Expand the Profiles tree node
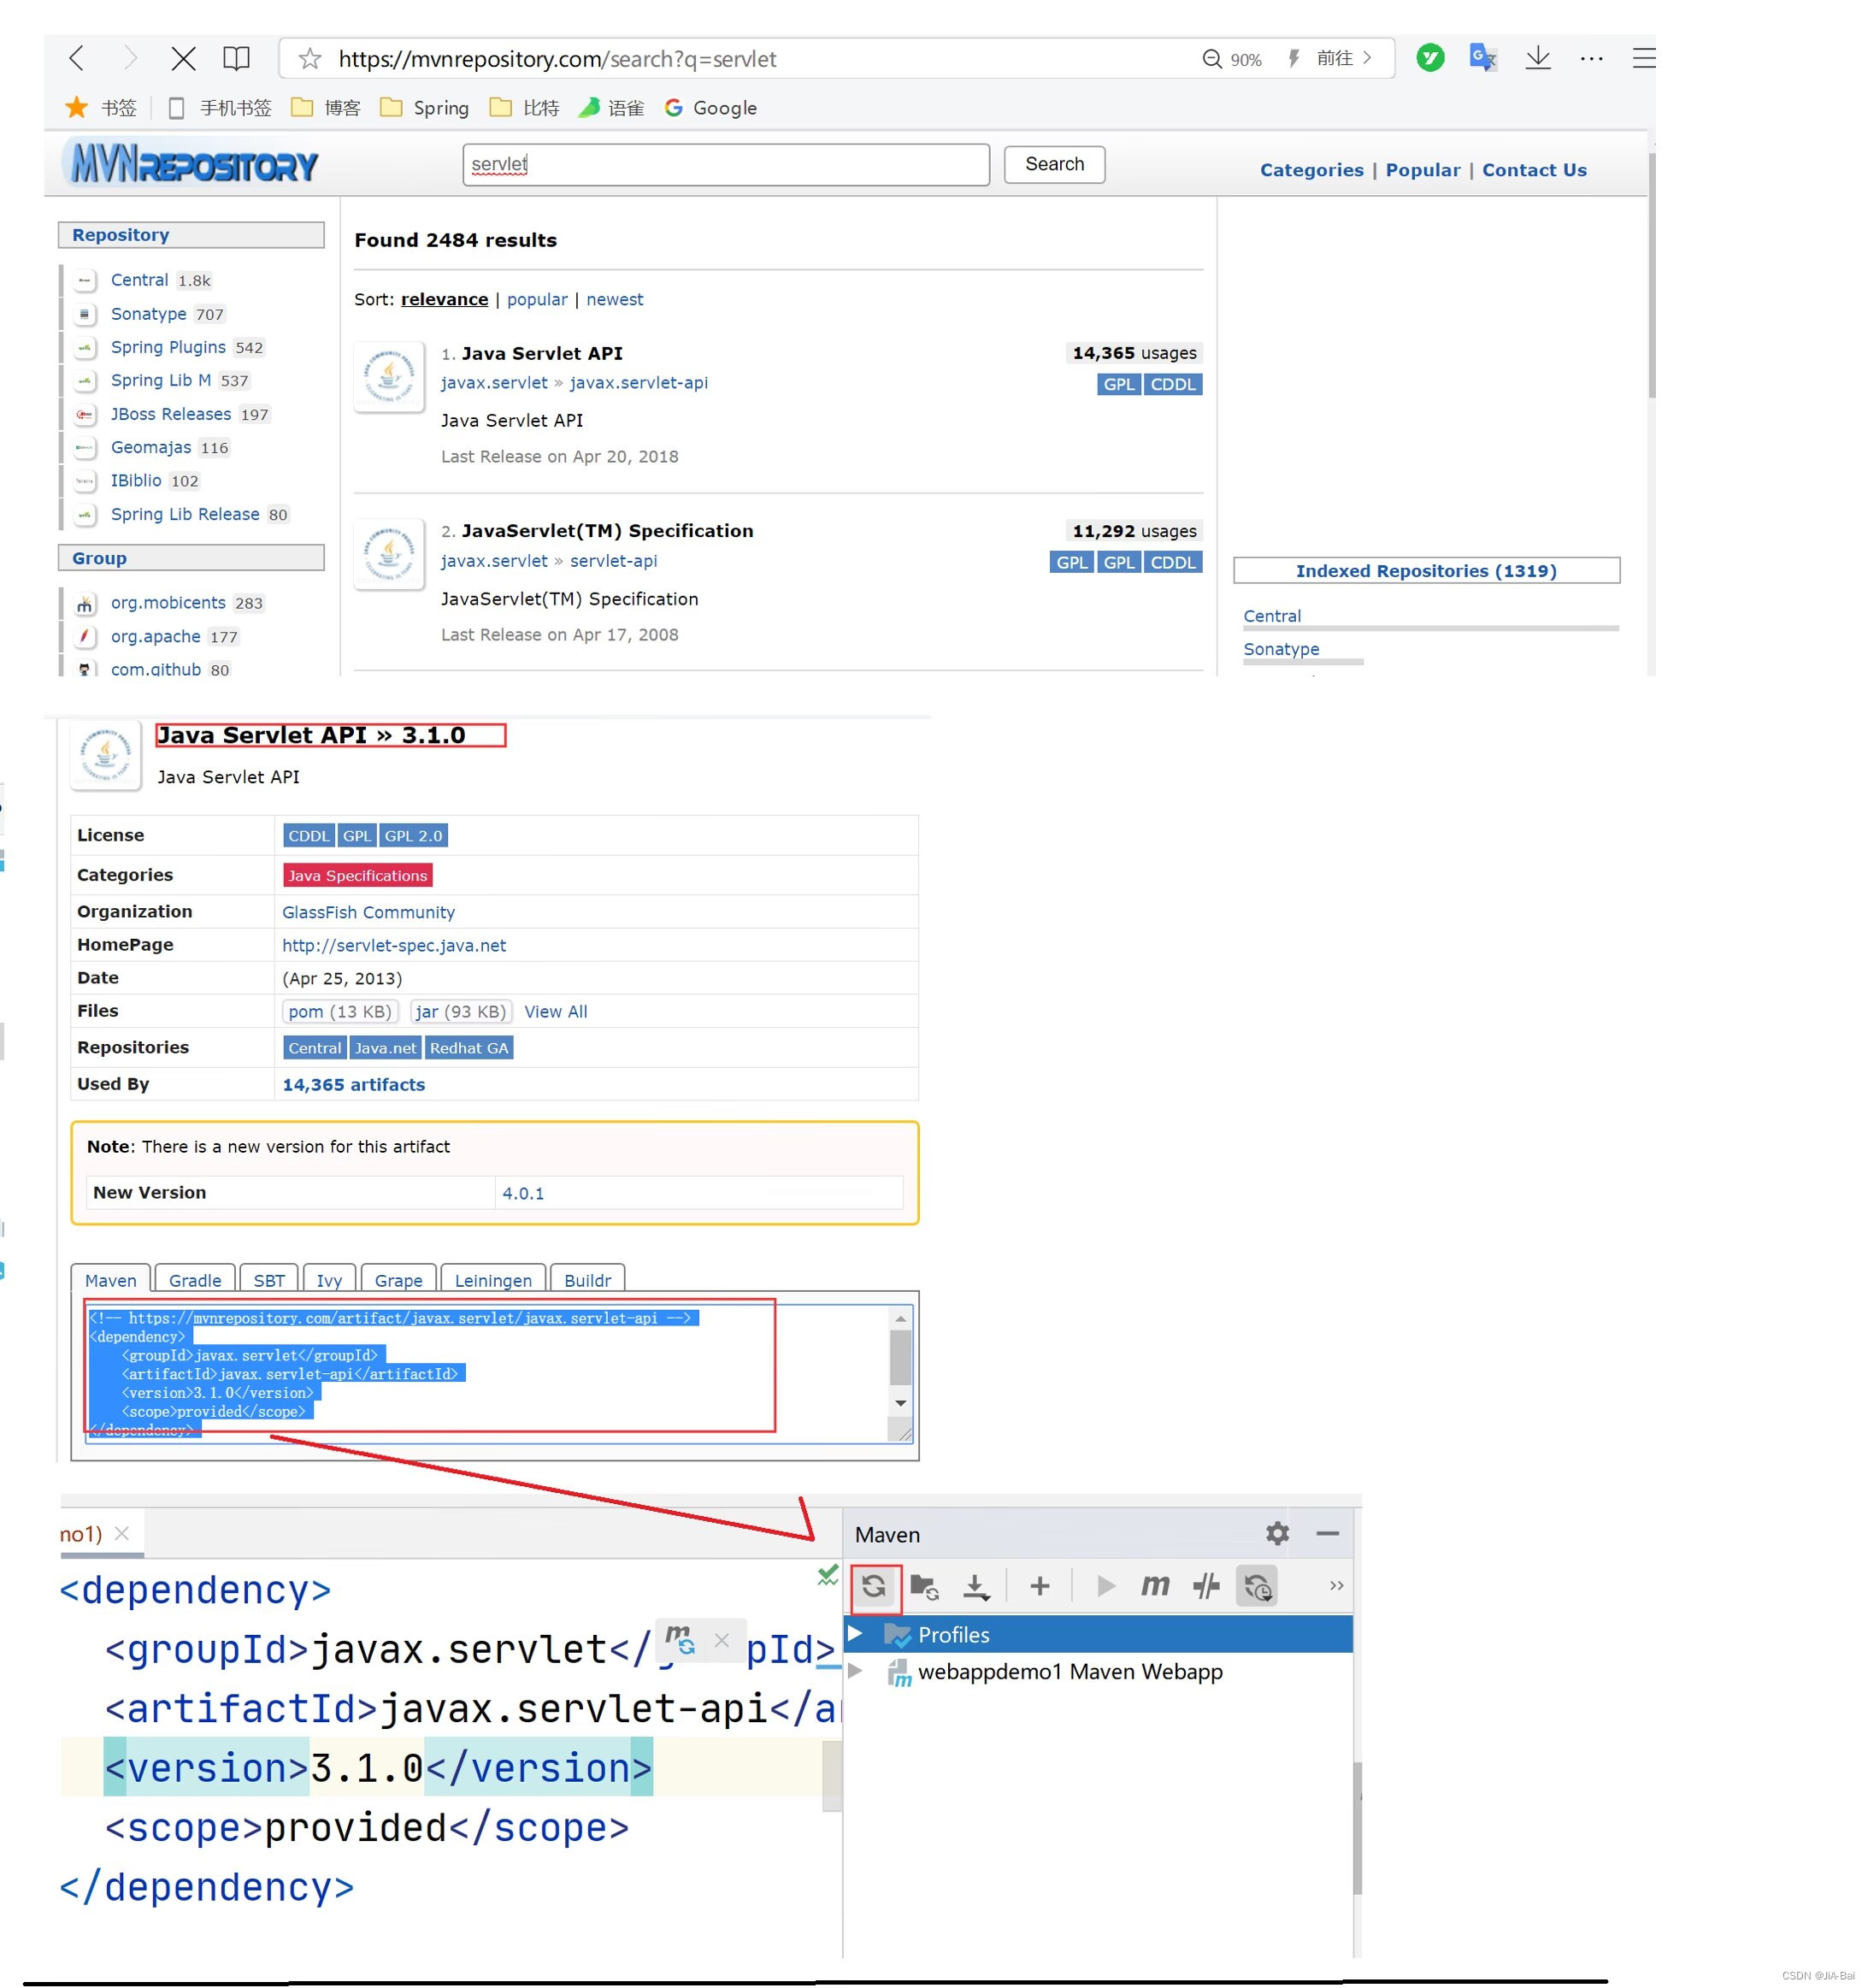 tap(856, 1633)
